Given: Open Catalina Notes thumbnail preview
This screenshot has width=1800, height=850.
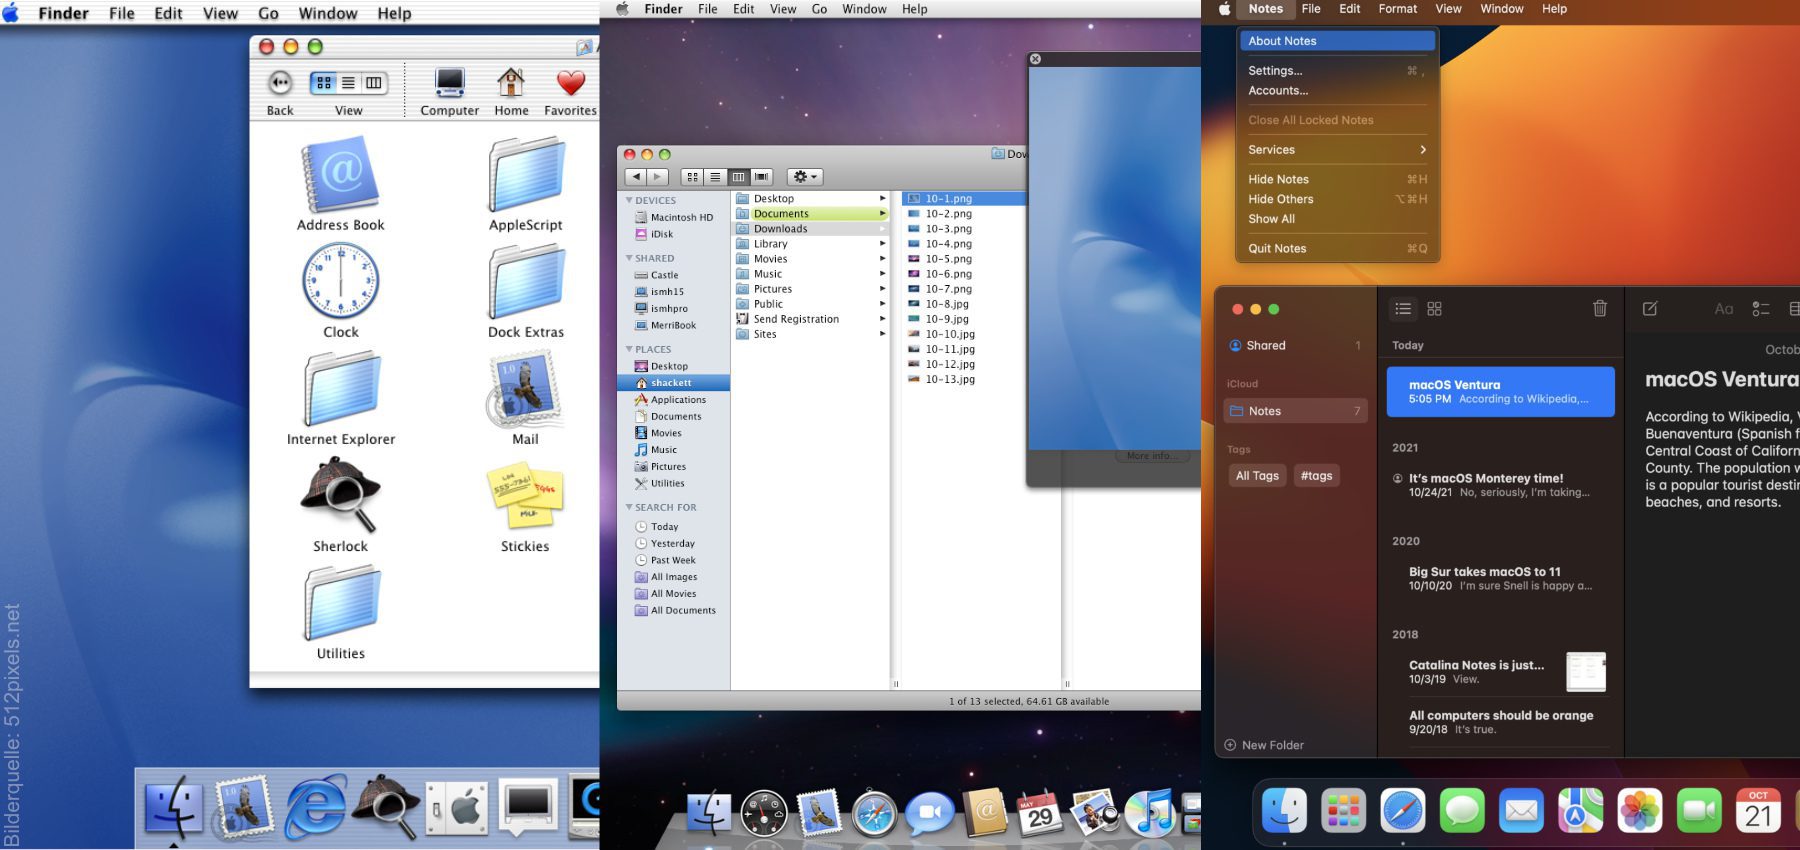Looking at the screenshot, I should click(x=1585, y=672).
